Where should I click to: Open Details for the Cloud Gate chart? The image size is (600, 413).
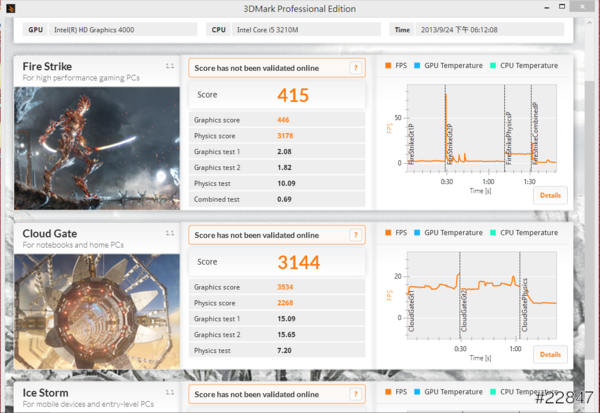(x=550, y=355)
